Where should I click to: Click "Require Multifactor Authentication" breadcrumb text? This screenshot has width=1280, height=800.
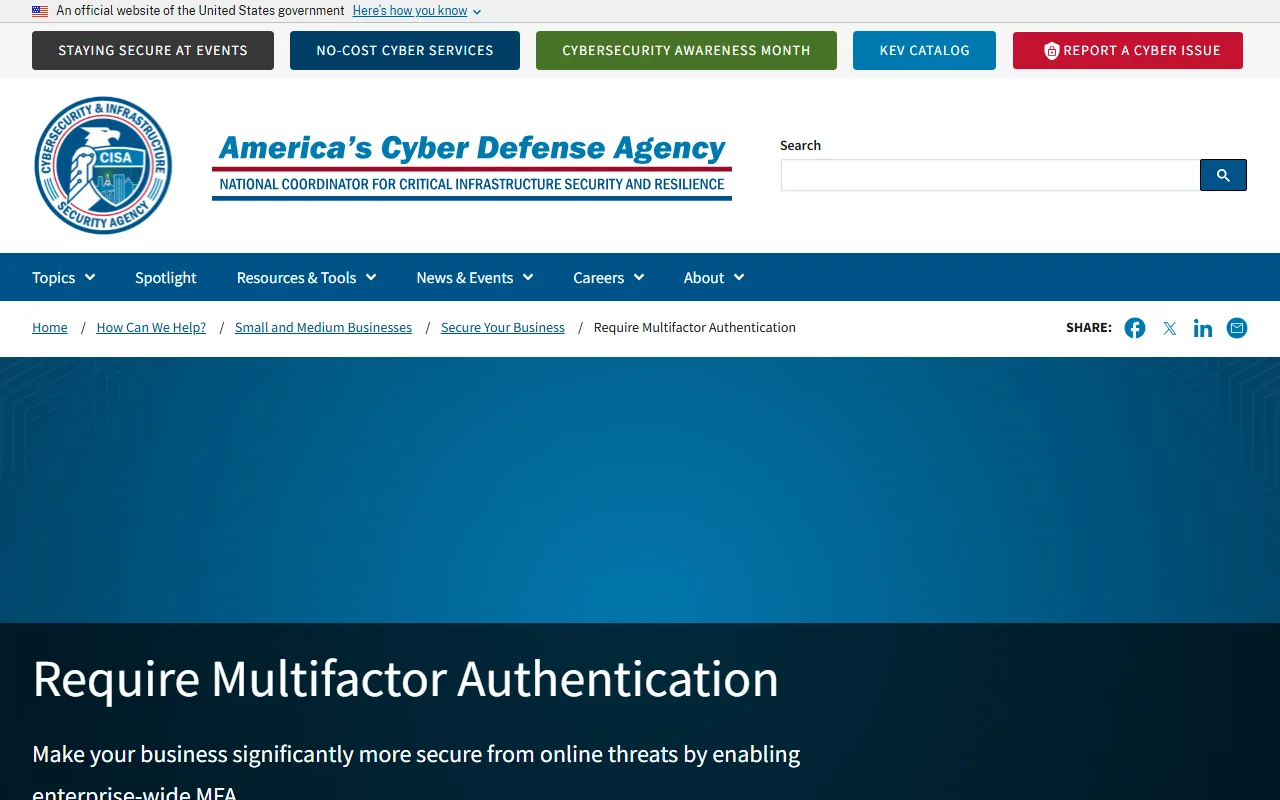coord(695,328)
